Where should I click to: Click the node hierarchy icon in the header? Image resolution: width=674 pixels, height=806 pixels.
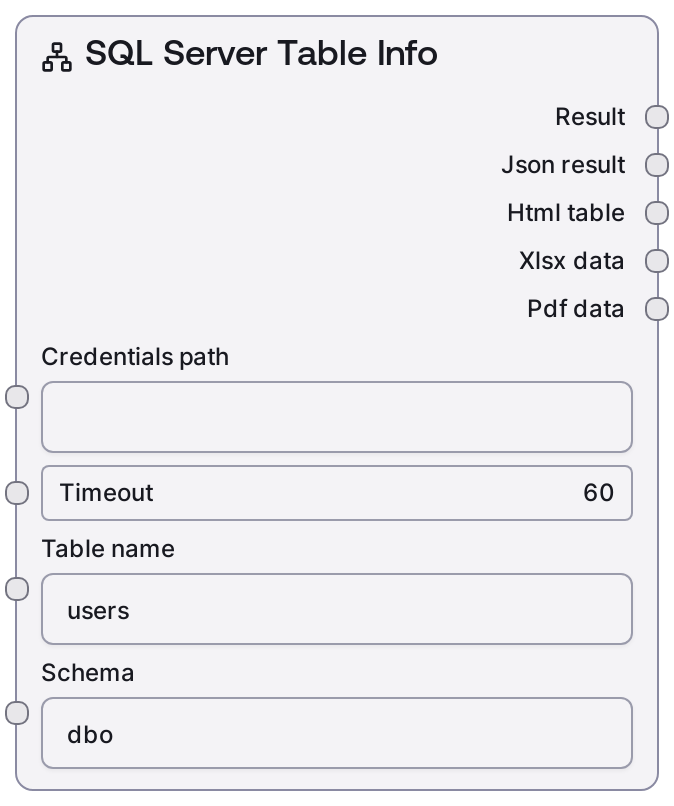[x=57, y=58]
